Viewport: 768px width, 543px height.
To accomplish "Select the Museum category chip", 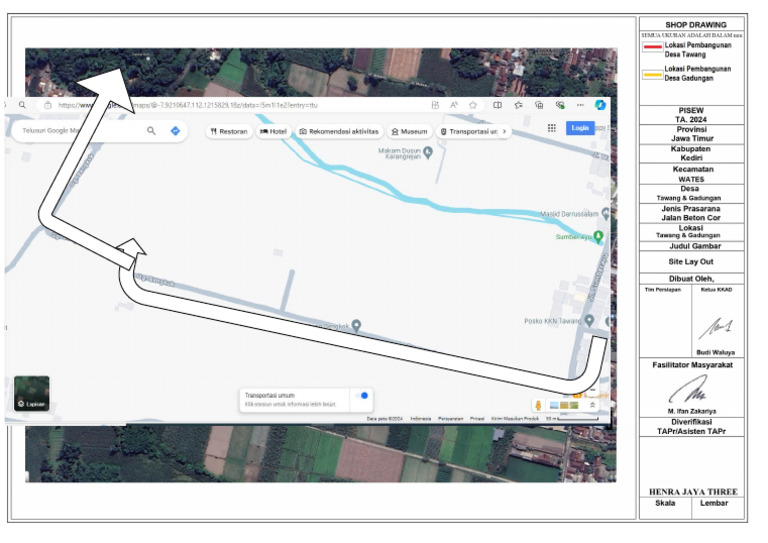I will (409, 131).
